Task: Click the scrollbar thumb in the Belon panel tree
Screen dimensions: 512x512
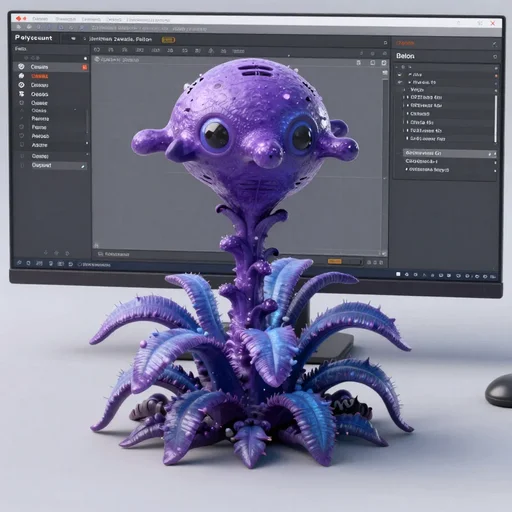Action: coord(496,119)
